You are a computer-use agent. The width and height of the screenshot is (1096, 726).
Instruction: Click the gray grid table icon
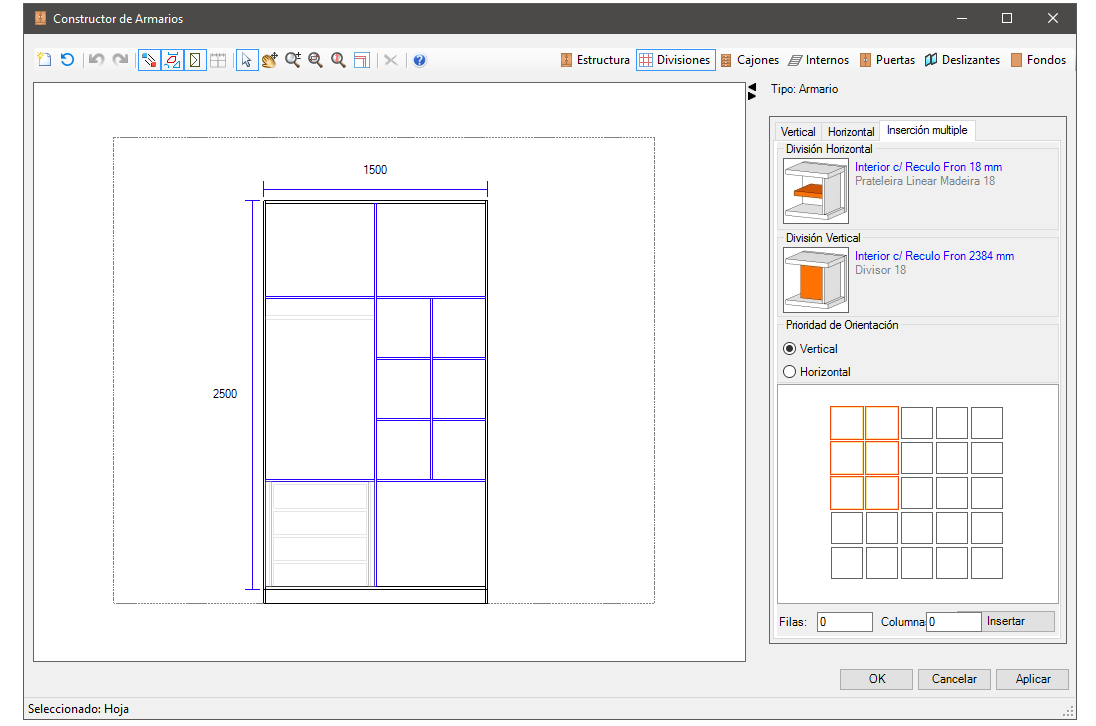[x=218, y=60]
